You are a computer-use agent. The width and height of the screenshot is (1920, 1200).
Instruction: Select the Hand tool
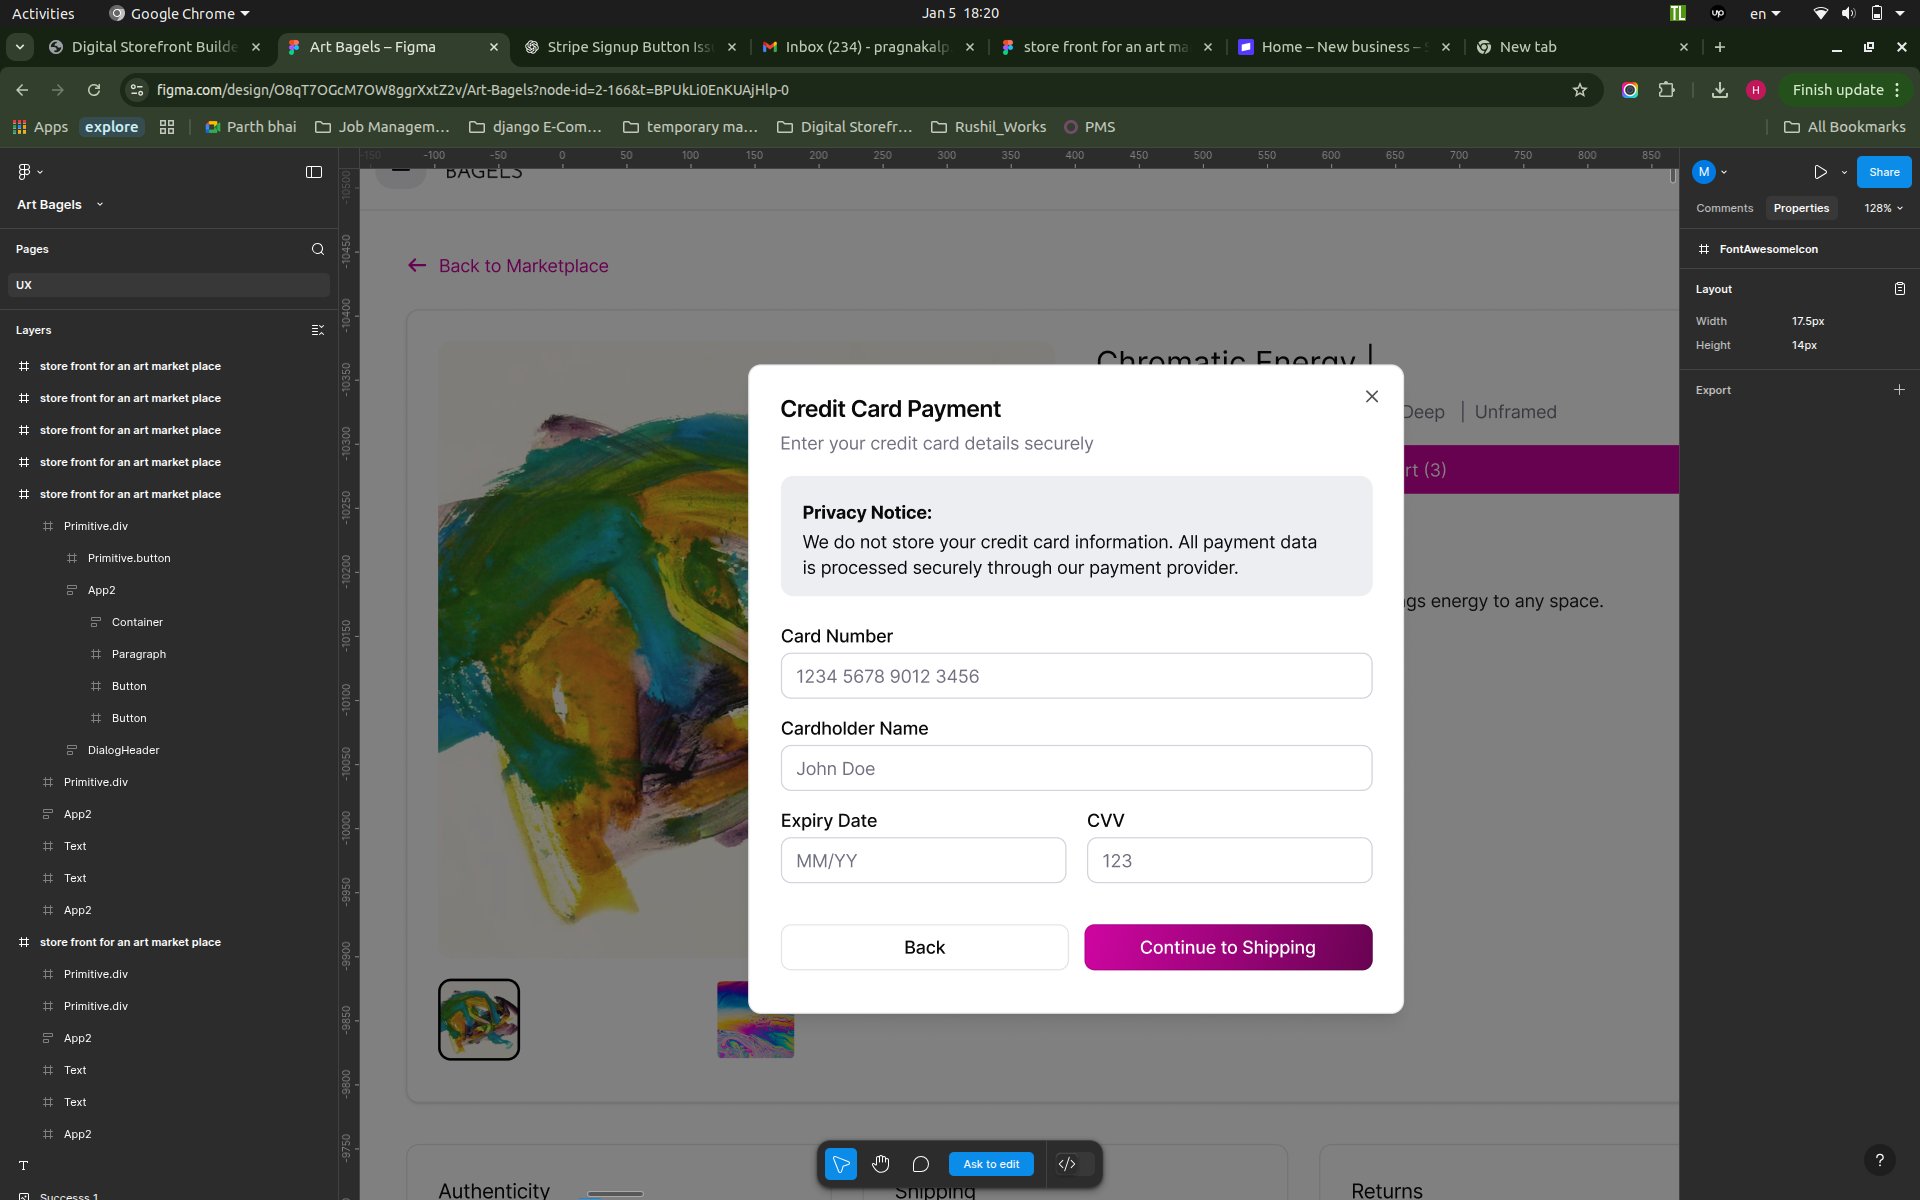click(x=880, y=1164)
